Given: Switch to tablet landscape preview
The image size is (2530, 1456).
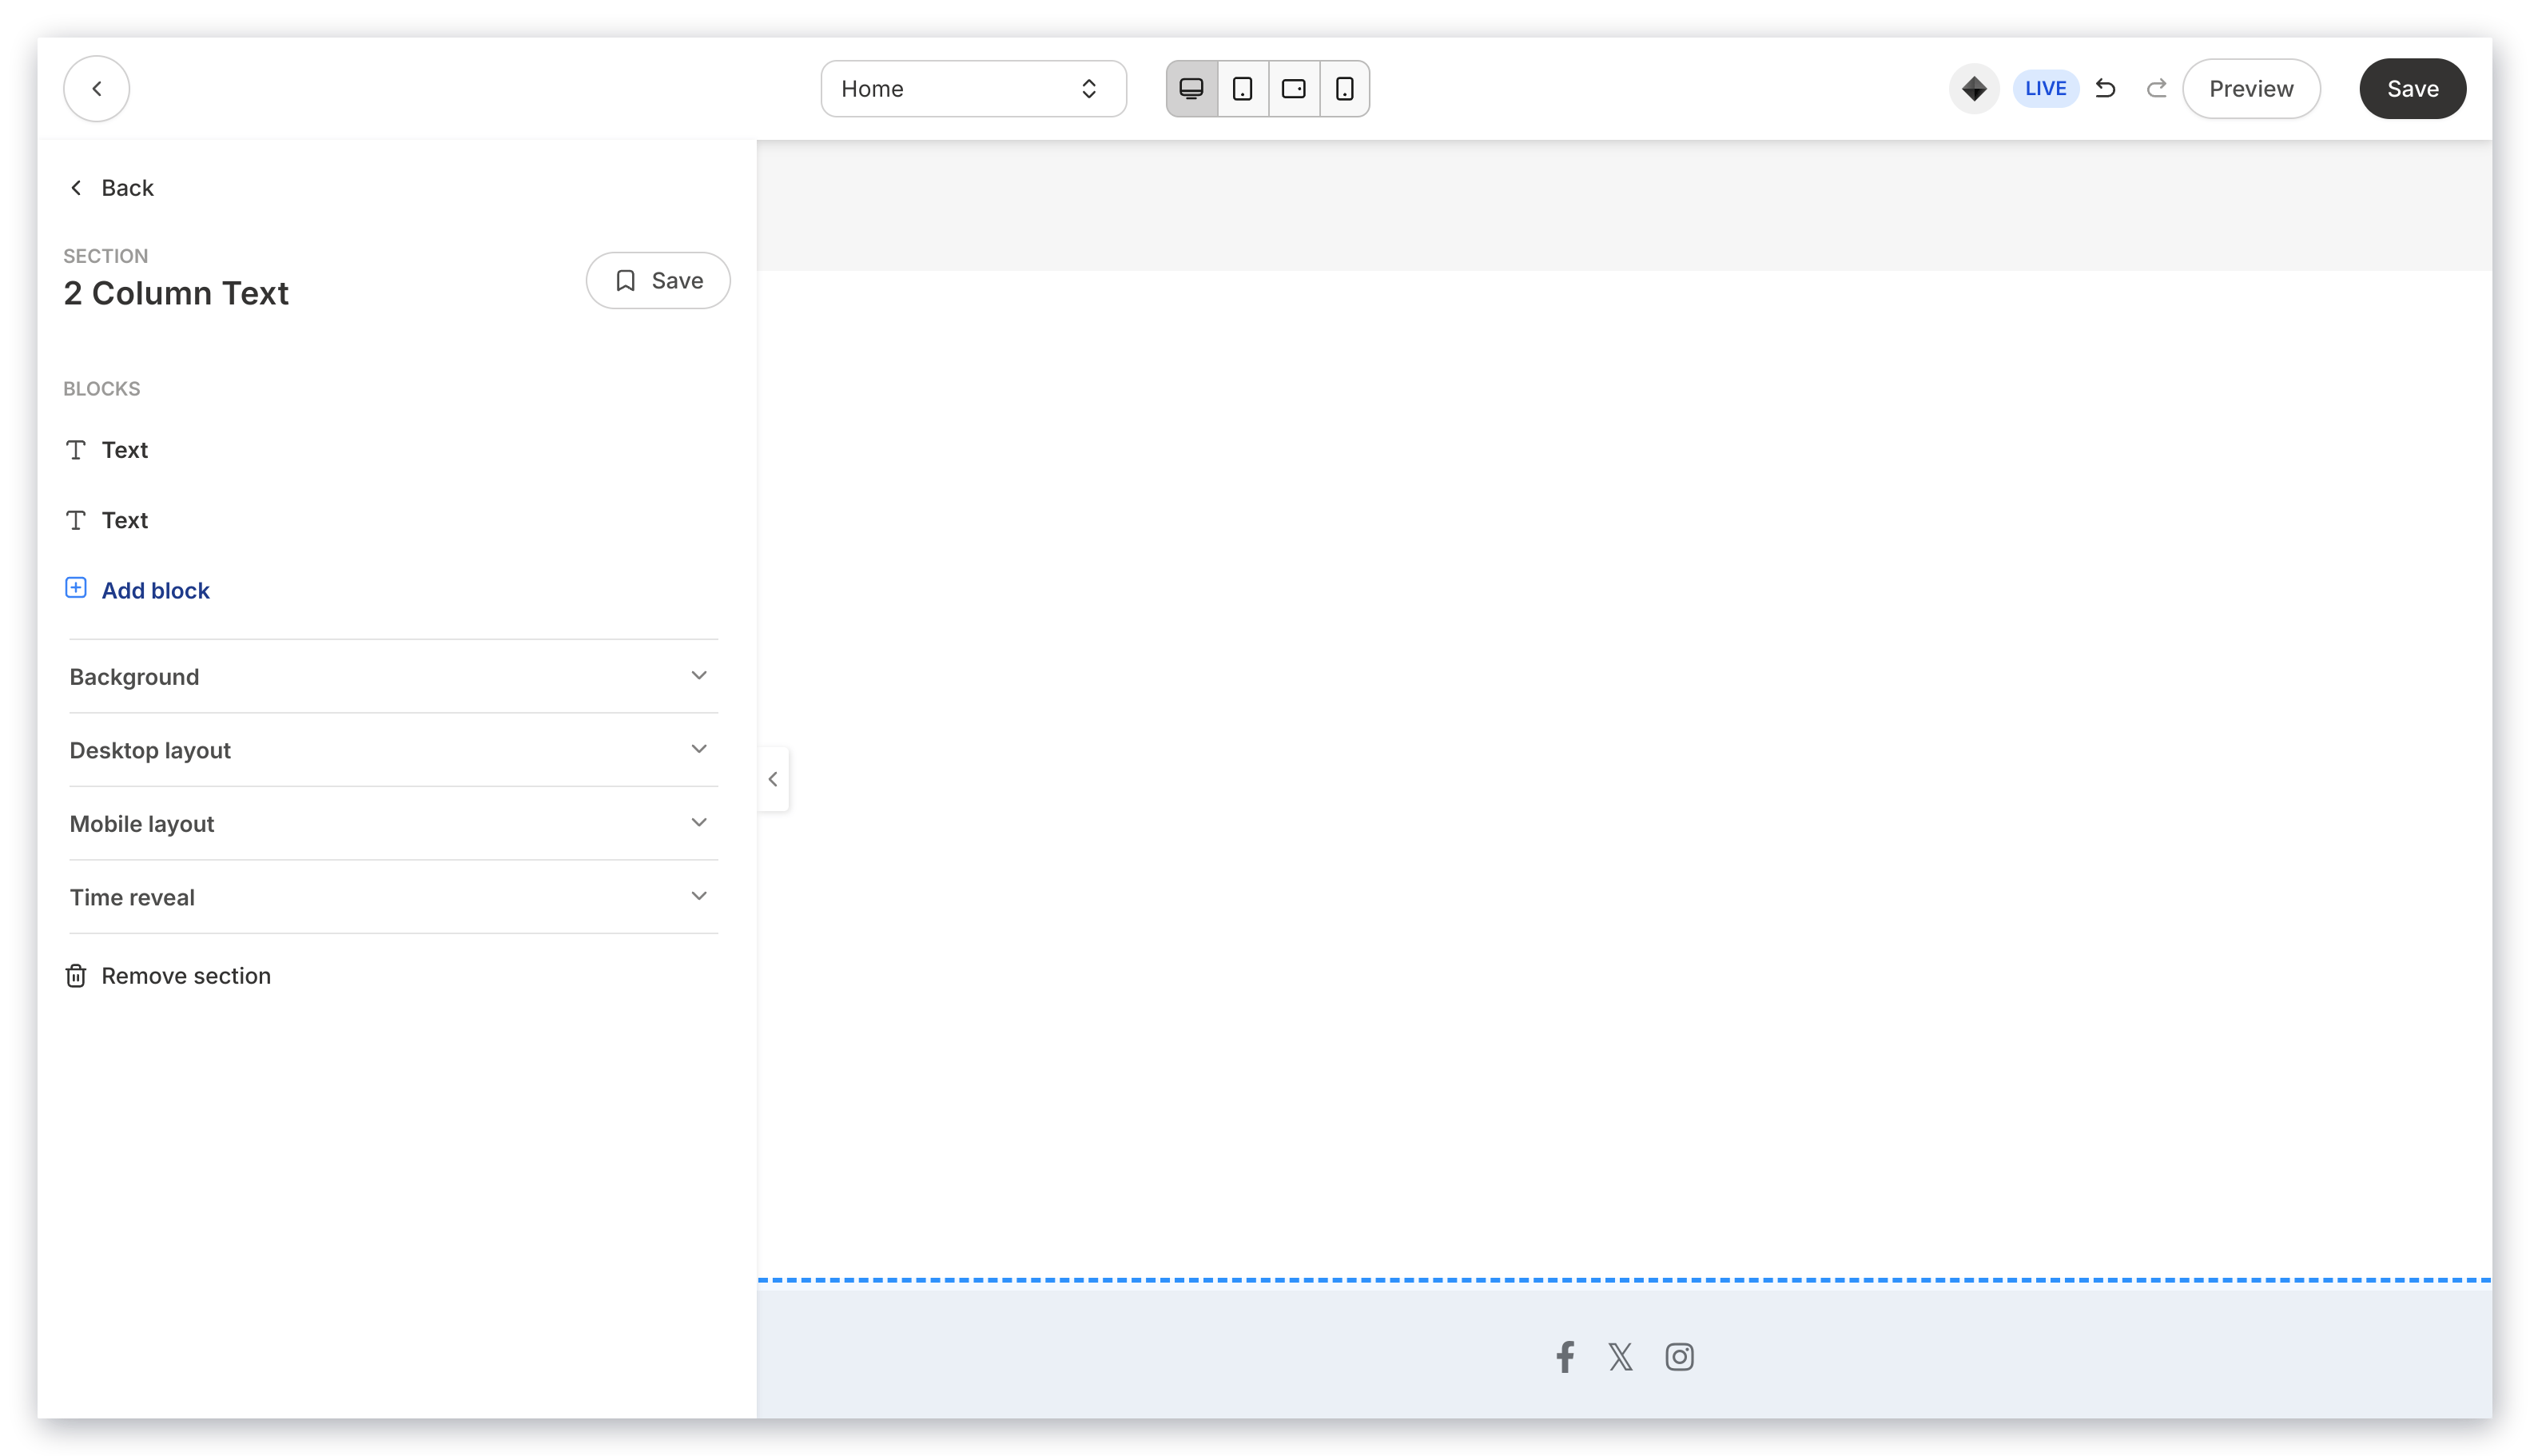Looking at the screenshot, I should (1293, 89).
